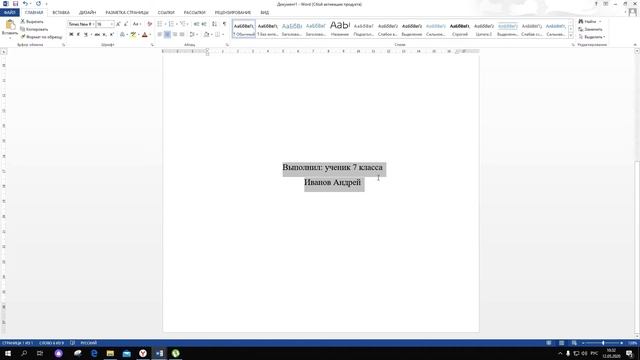Click the spelling check icon in status bar
The image size is (640, 360).
click(72, 343)
